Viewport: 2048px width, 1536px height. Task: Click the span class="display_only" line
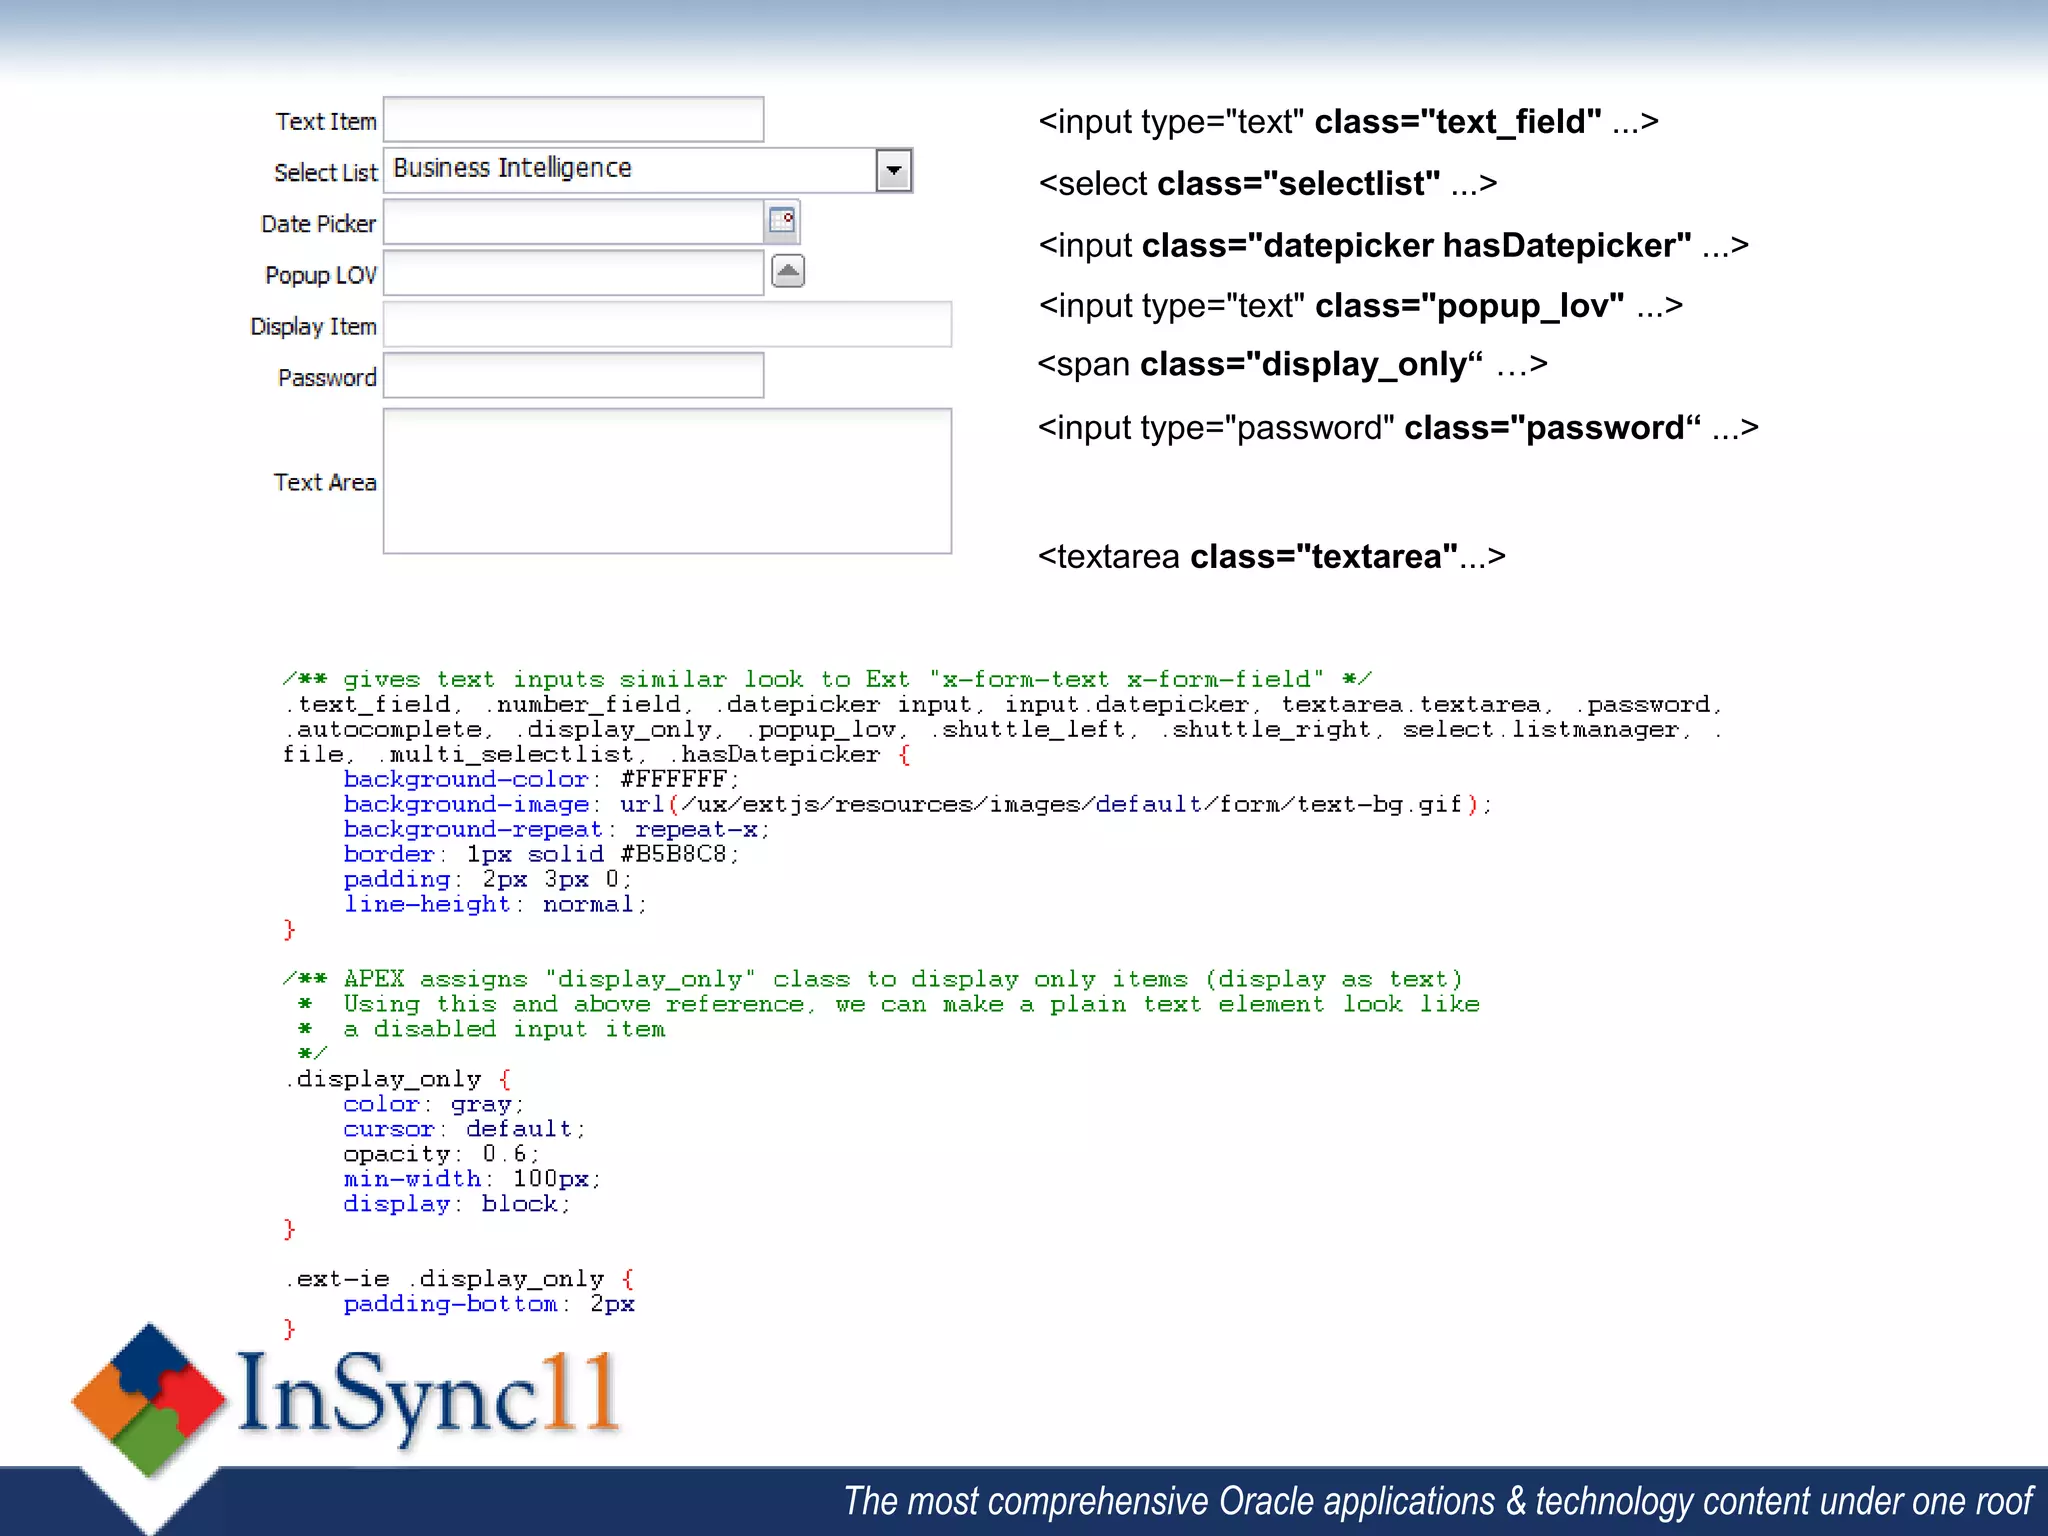coord(1293,365)
